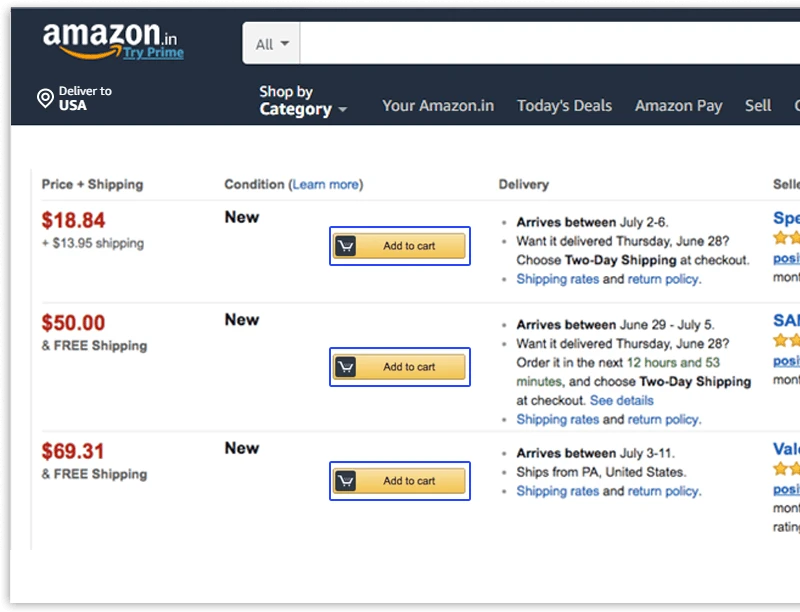Open Your Amazon.in
The width and height of the screenshot is (800, 612).
(x=439, y=104)
